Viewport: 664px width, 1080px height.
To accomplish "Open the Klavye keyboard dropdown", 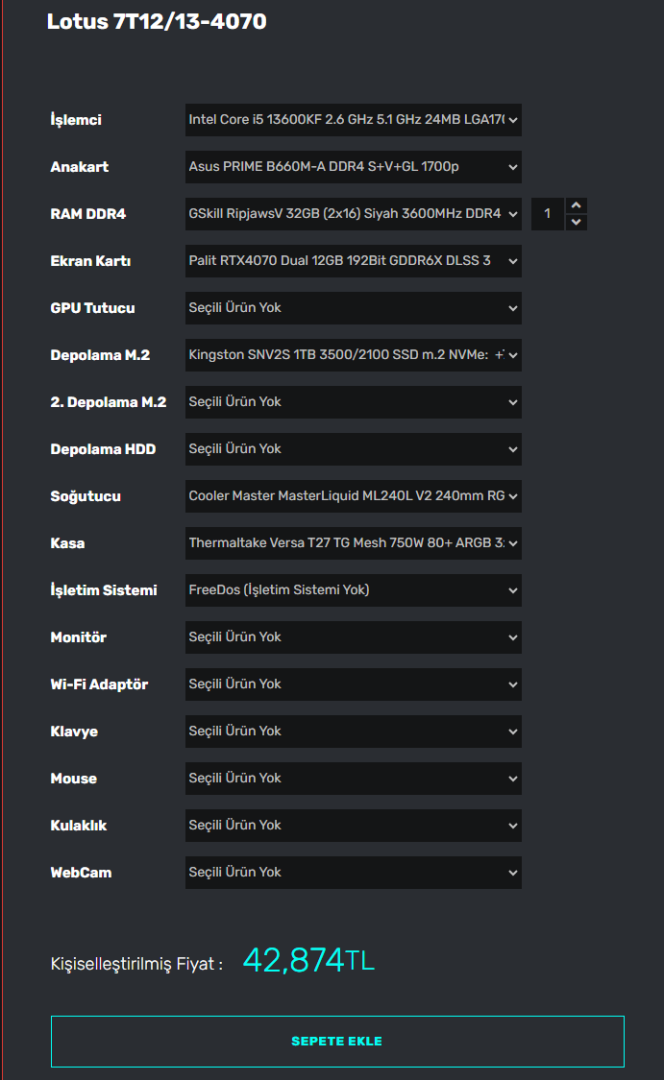I will [x=353, y=731].
